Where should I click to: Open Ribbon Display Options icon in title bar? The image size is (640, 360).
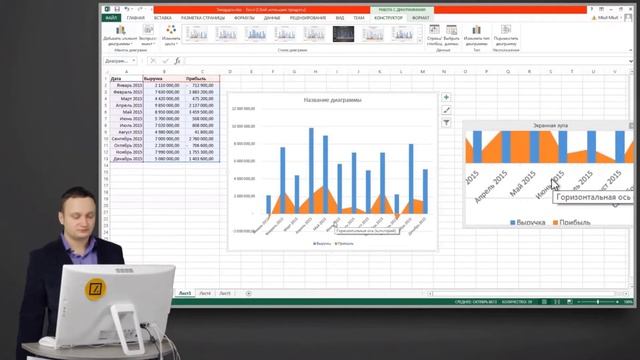[x=602, y=9]
